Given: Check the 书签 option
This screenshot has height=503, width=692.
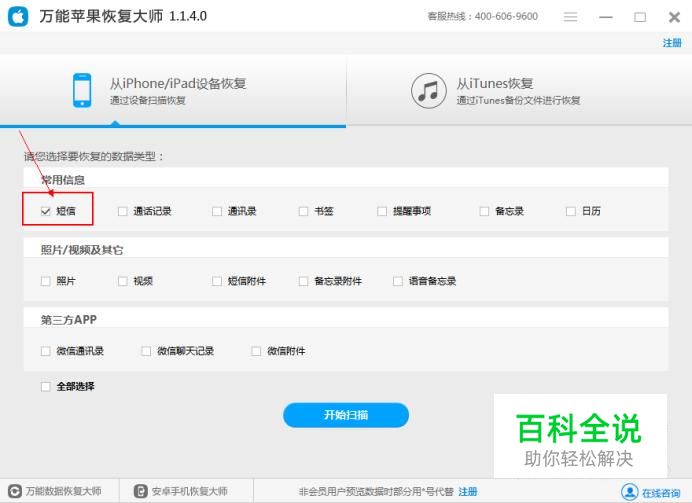Looking at the screenshot, I should click(303, 211).
